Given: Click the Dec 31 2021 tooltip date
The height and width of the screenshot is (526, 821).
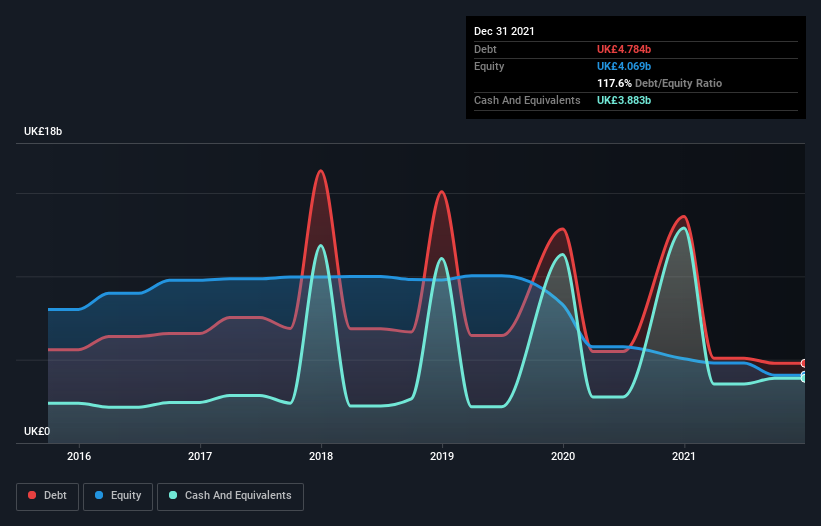Looking at the screenshot, I should pyautogui.click(x=504, y=31).
